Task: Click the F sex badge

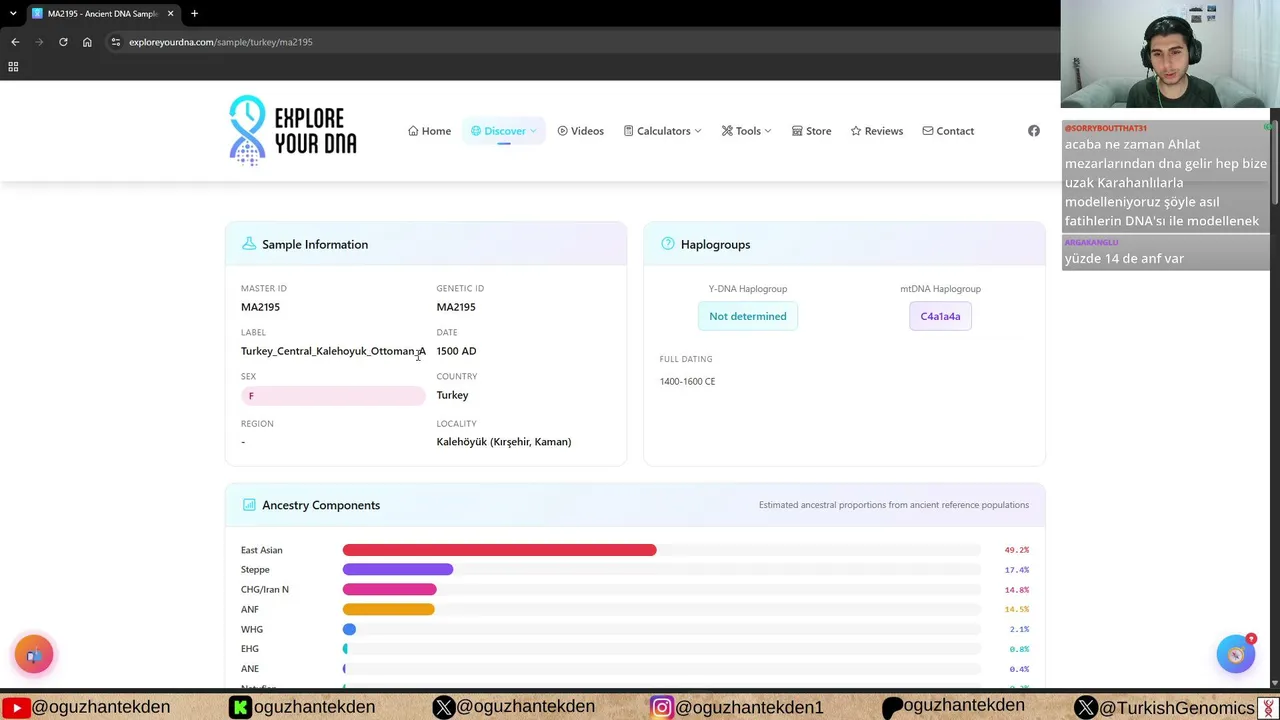Action: pos(333,396)
